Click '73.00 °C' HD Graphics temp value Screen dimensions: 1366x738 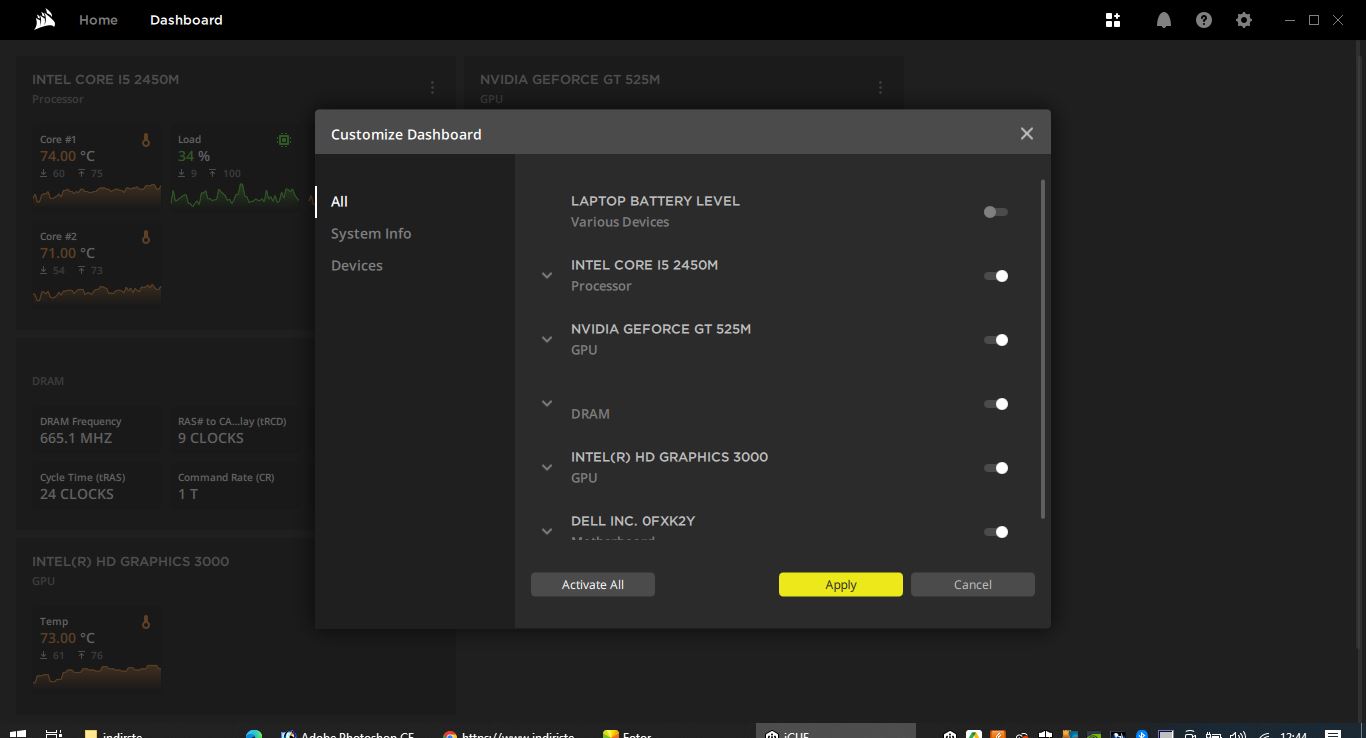pyautogui.click(x=67, y=638)
